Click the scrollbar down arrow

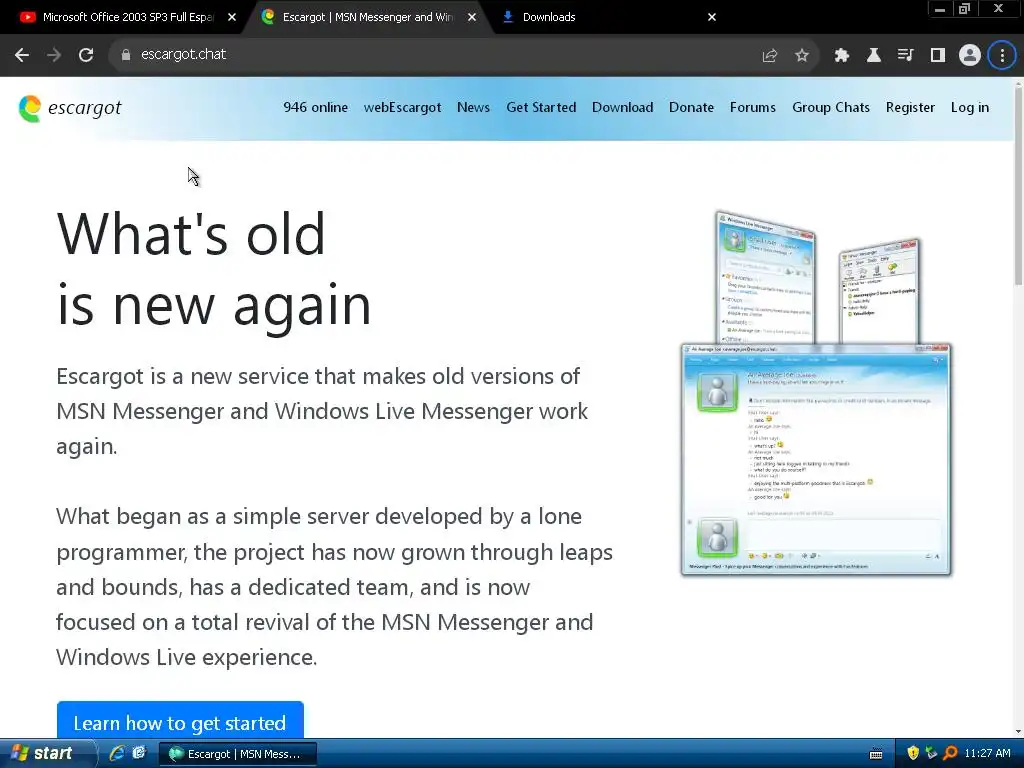click(x=1018, y=732)
